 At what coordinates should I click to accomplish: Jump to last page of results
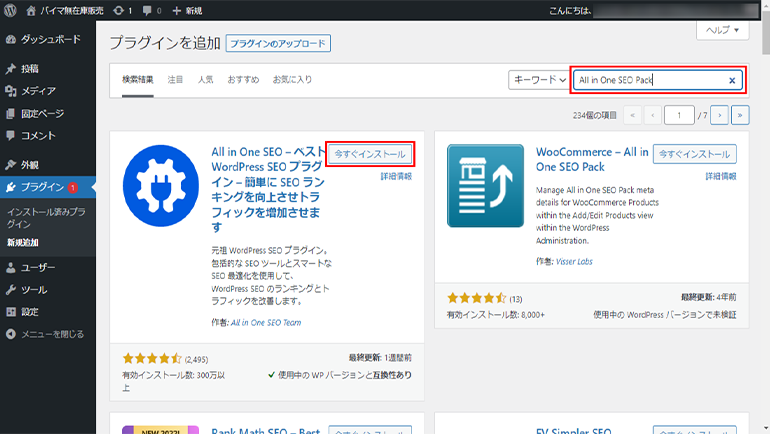click(740, 115)
